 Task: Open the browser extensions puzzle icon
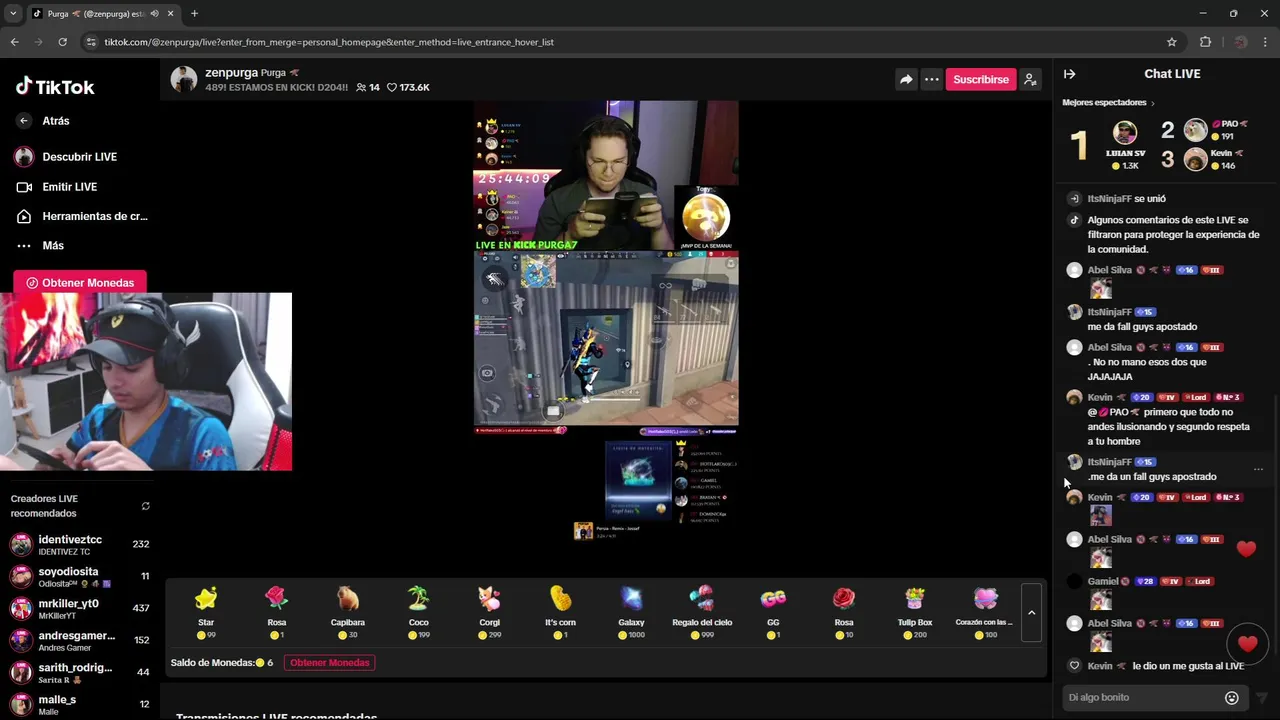tap(1205, 42)
